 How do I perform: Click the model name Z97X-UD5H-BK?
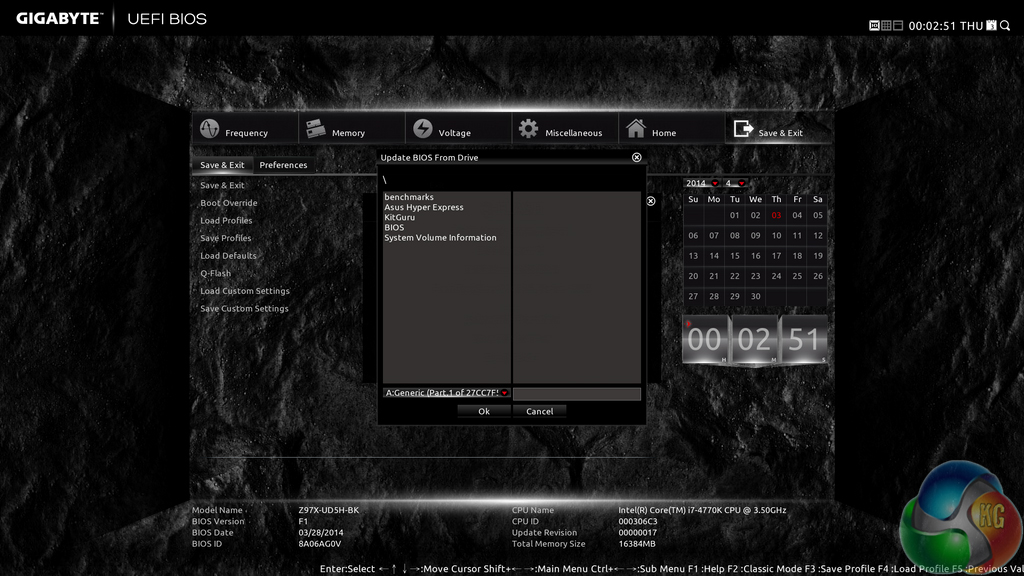(328, 510)
